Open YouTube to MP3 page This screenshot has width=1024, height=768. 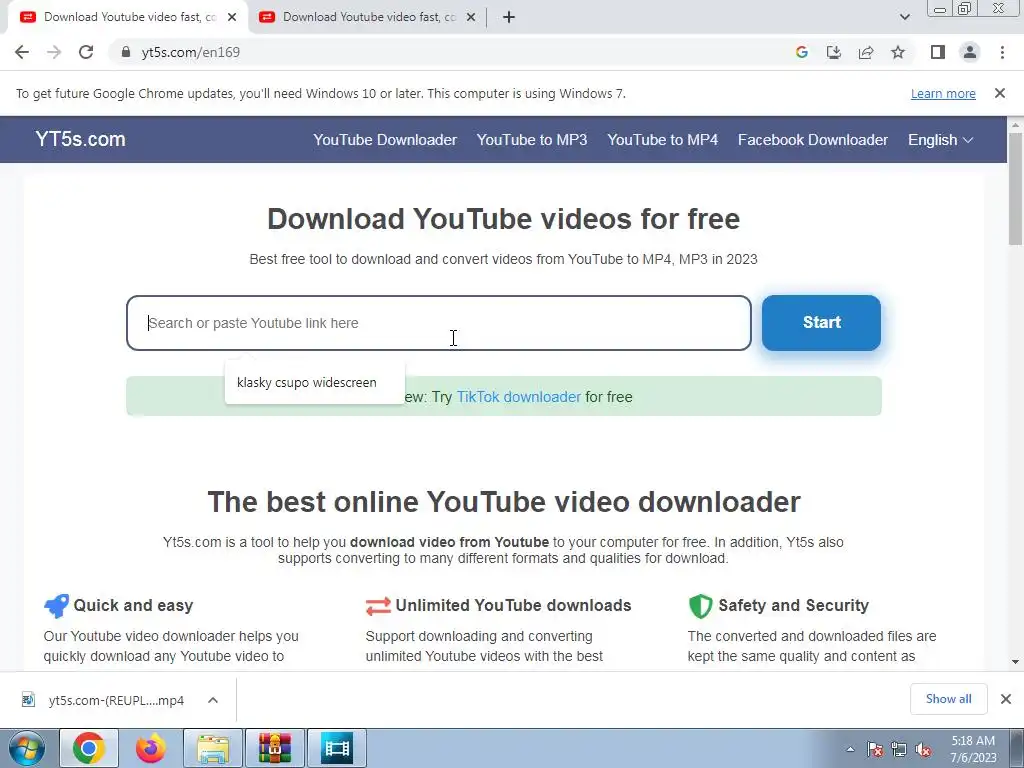point(532,140)
